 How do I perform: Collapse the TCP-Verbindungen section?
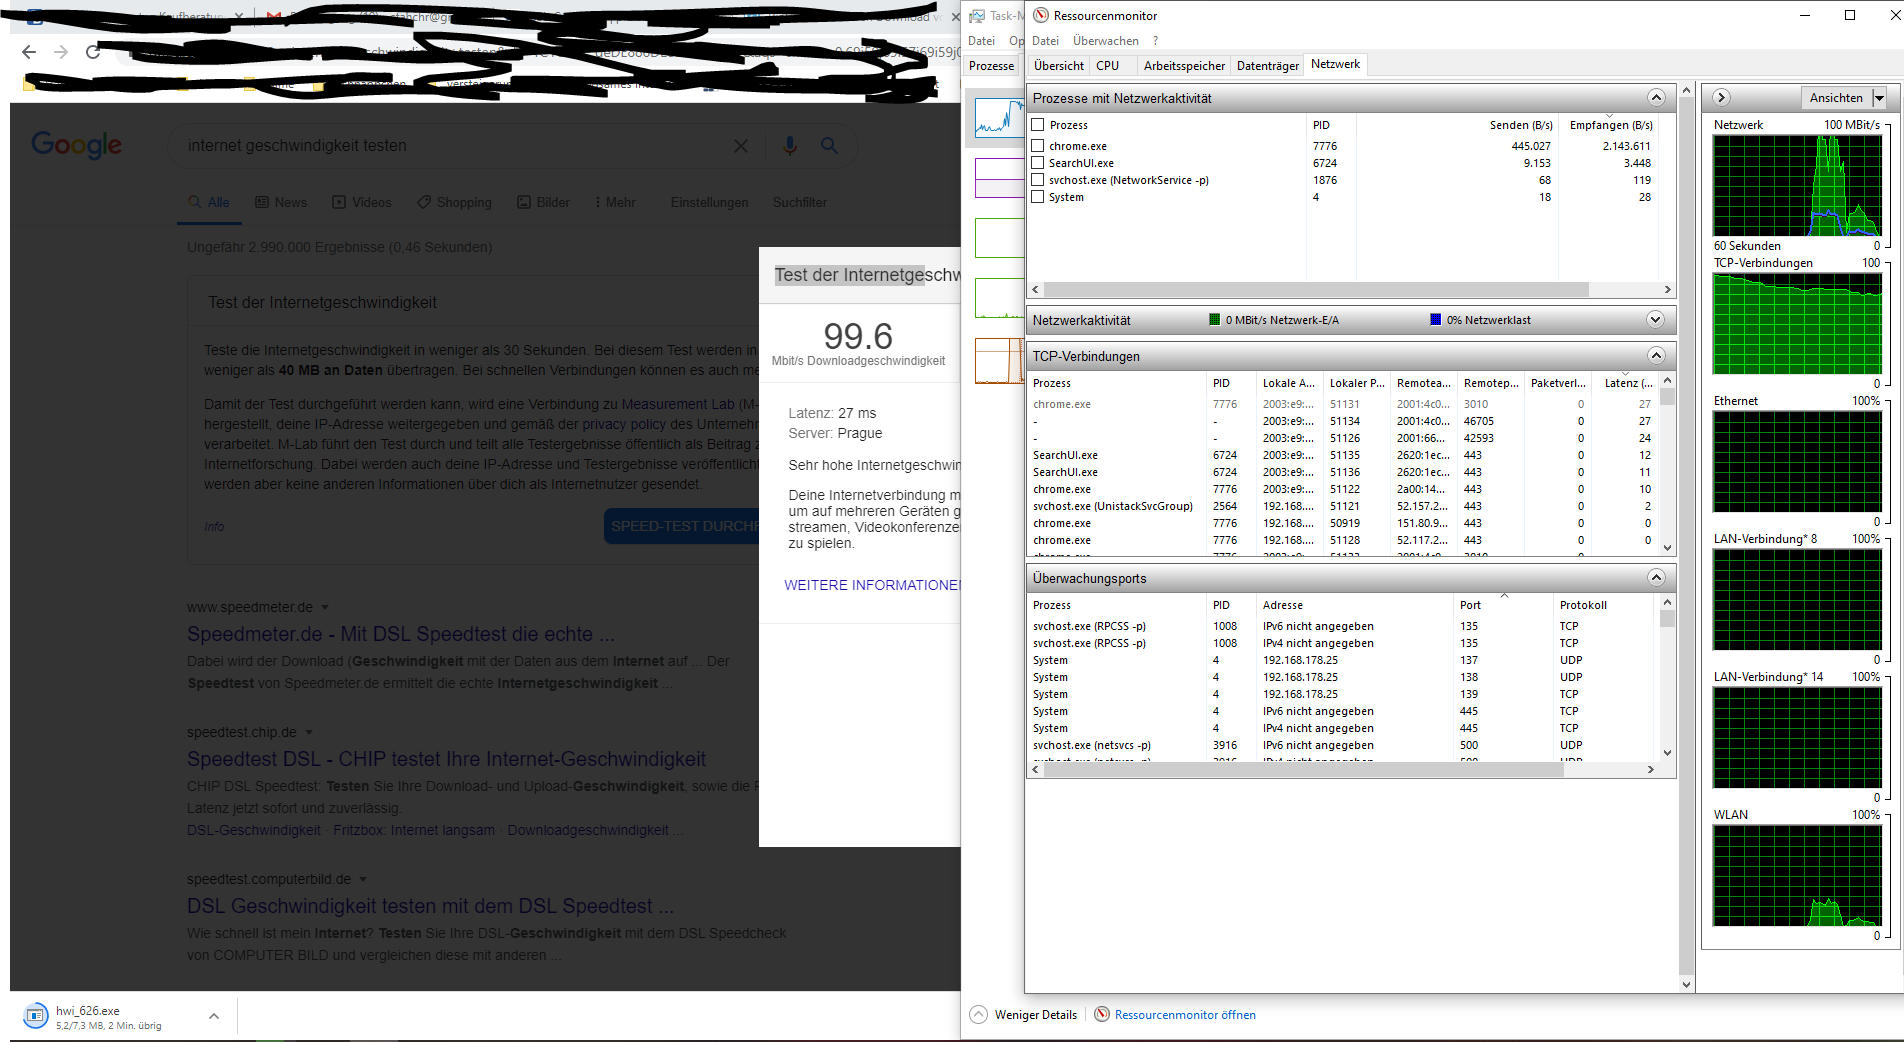[1656, 356]
